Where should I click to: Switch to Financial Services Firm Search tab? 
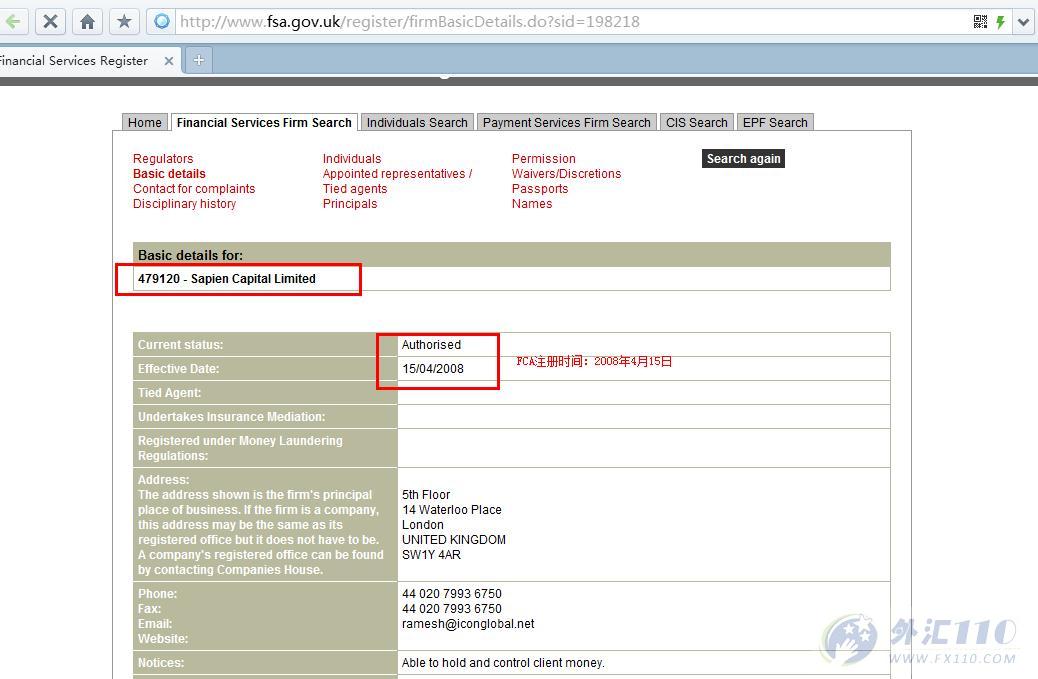click(264, 122)
